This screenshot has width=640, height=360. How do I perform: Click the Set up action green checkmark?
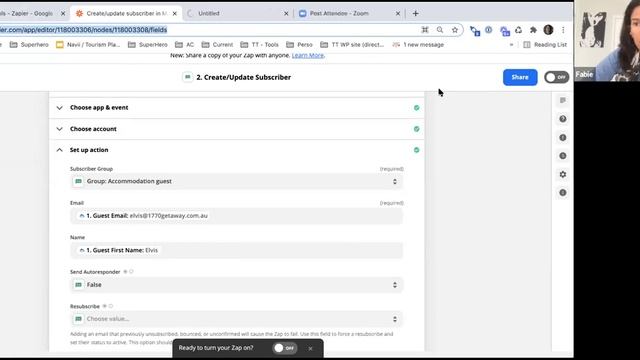coord(416,150)
